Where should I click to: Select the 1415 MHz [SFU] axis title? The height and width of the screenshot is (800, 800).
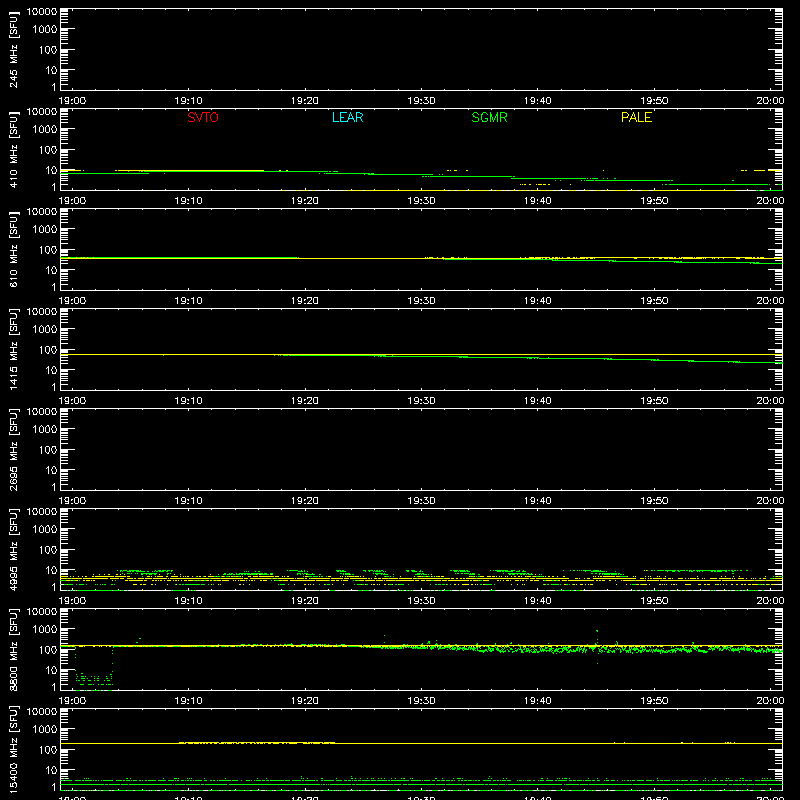14,349
